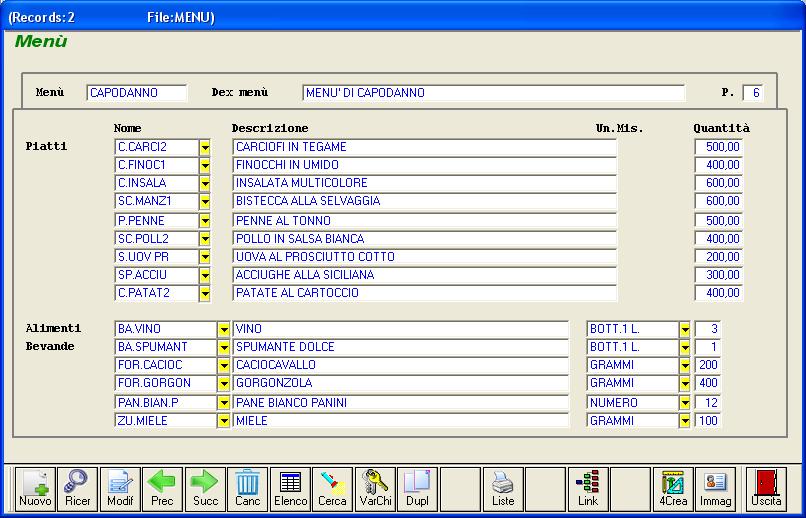Click the MENU' DI CAPODANNO description field
This screenshot has height=518, width=806.
493,93
